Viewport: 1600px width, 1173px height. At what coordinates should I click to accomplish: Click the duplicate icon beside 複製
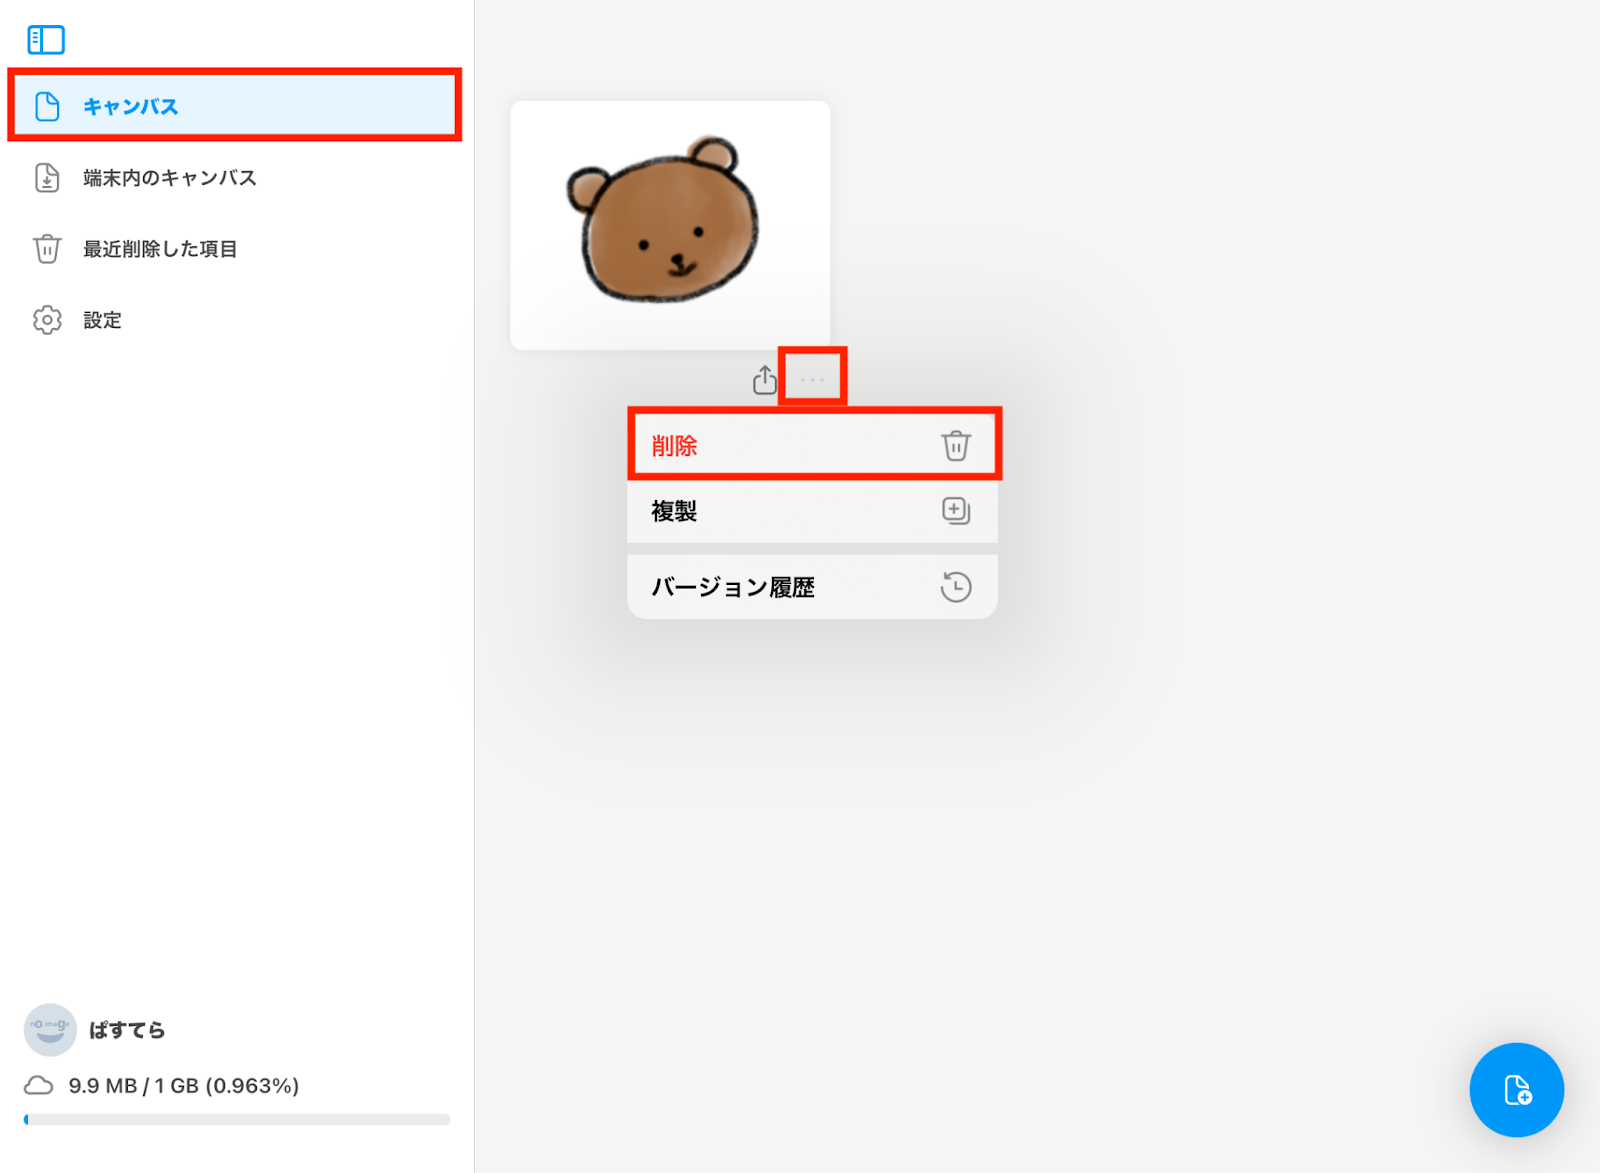click(x=956, y=511)
